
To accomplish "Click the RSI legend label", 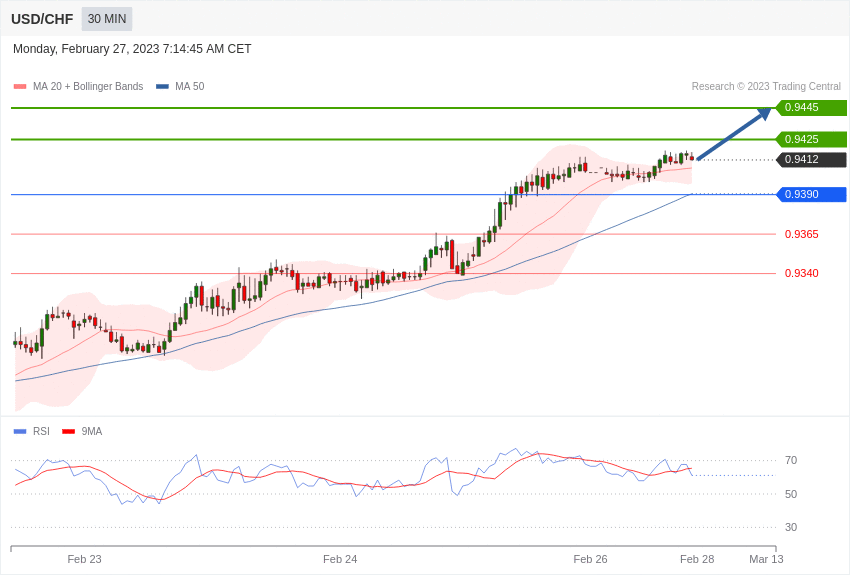I will pos(41,431).
